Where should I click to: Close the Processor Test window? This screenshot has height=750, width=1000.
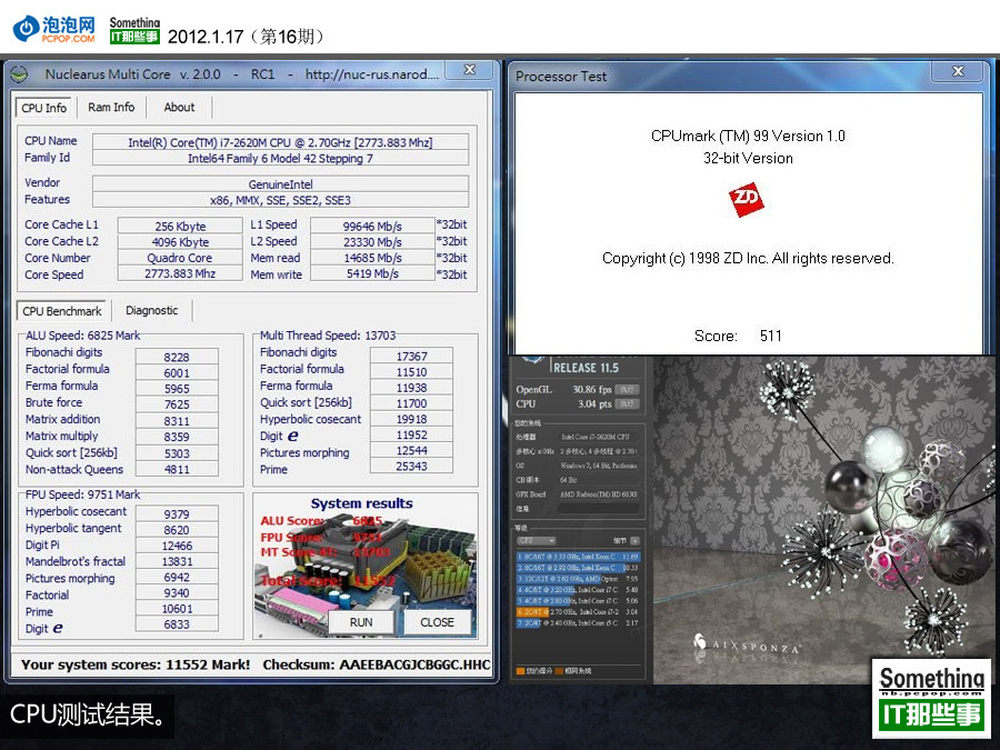pyautogui.click(x=958, y=71)
